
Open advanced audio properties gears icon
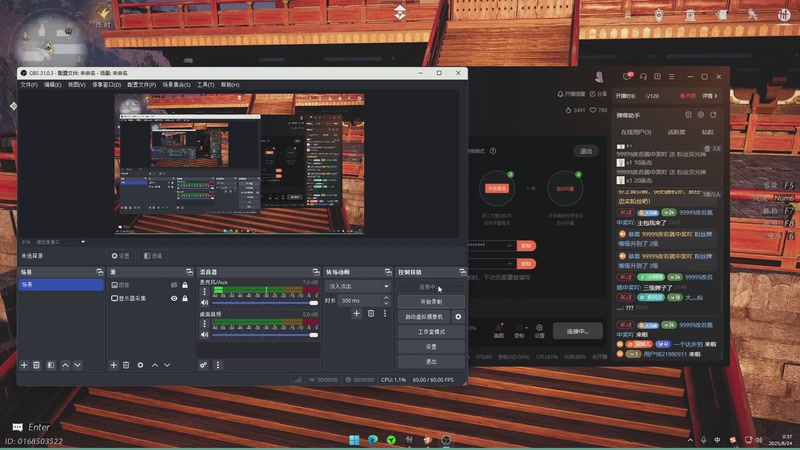click(204, 365)
